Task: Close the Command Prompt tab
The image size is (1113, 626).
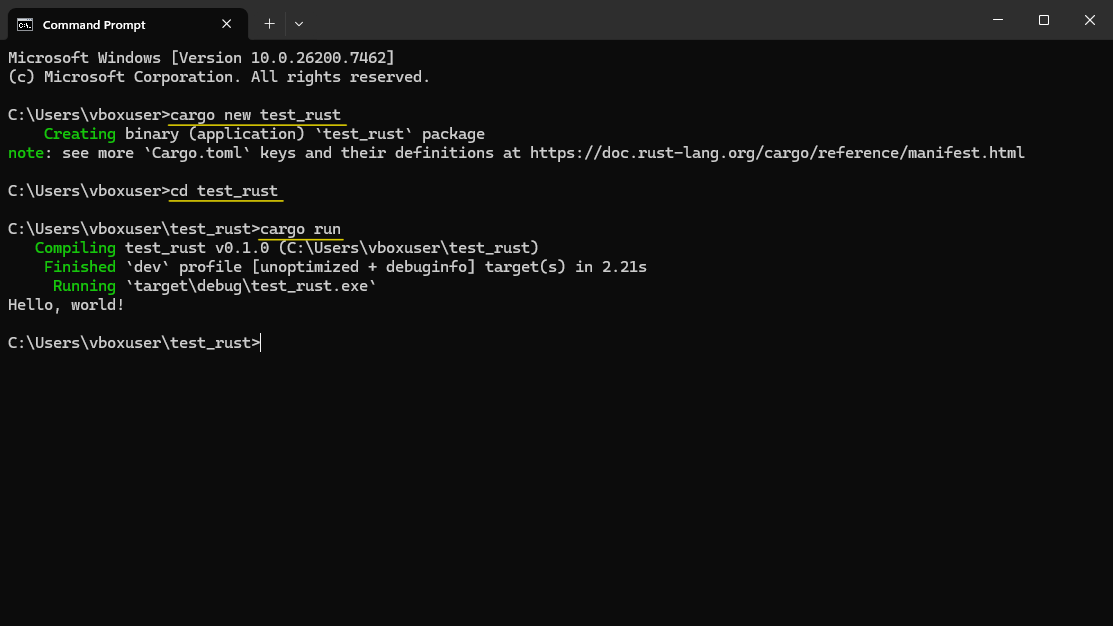Action: (228, 24)
